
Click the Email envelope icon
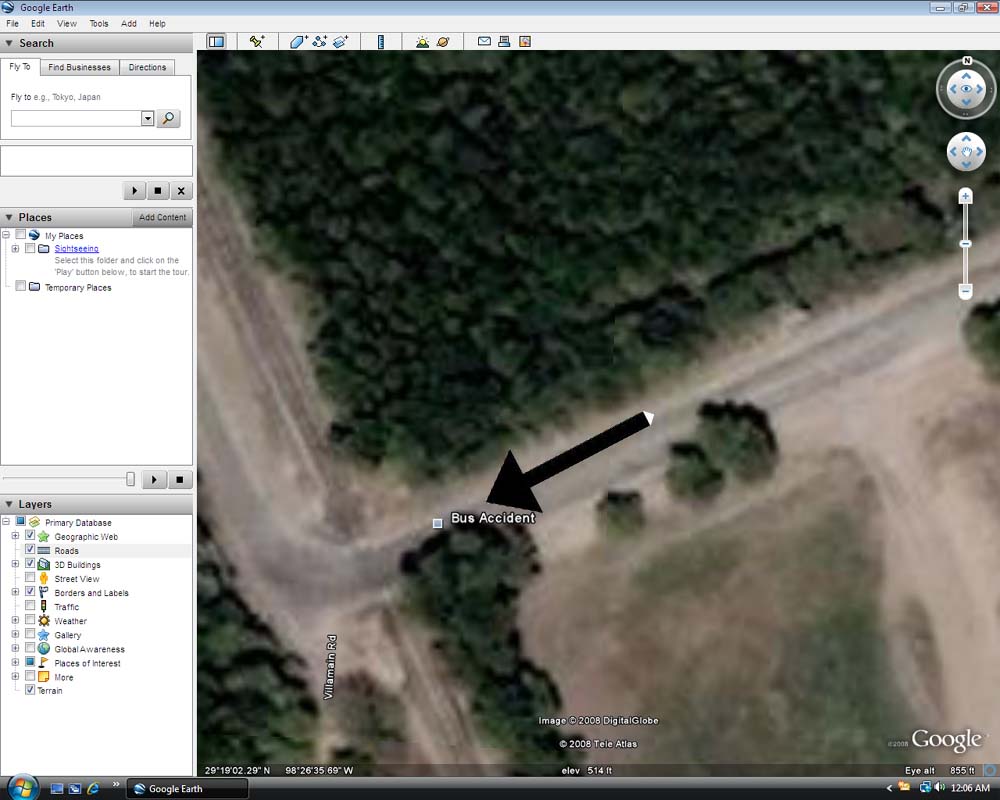click(x=484, y=41)
